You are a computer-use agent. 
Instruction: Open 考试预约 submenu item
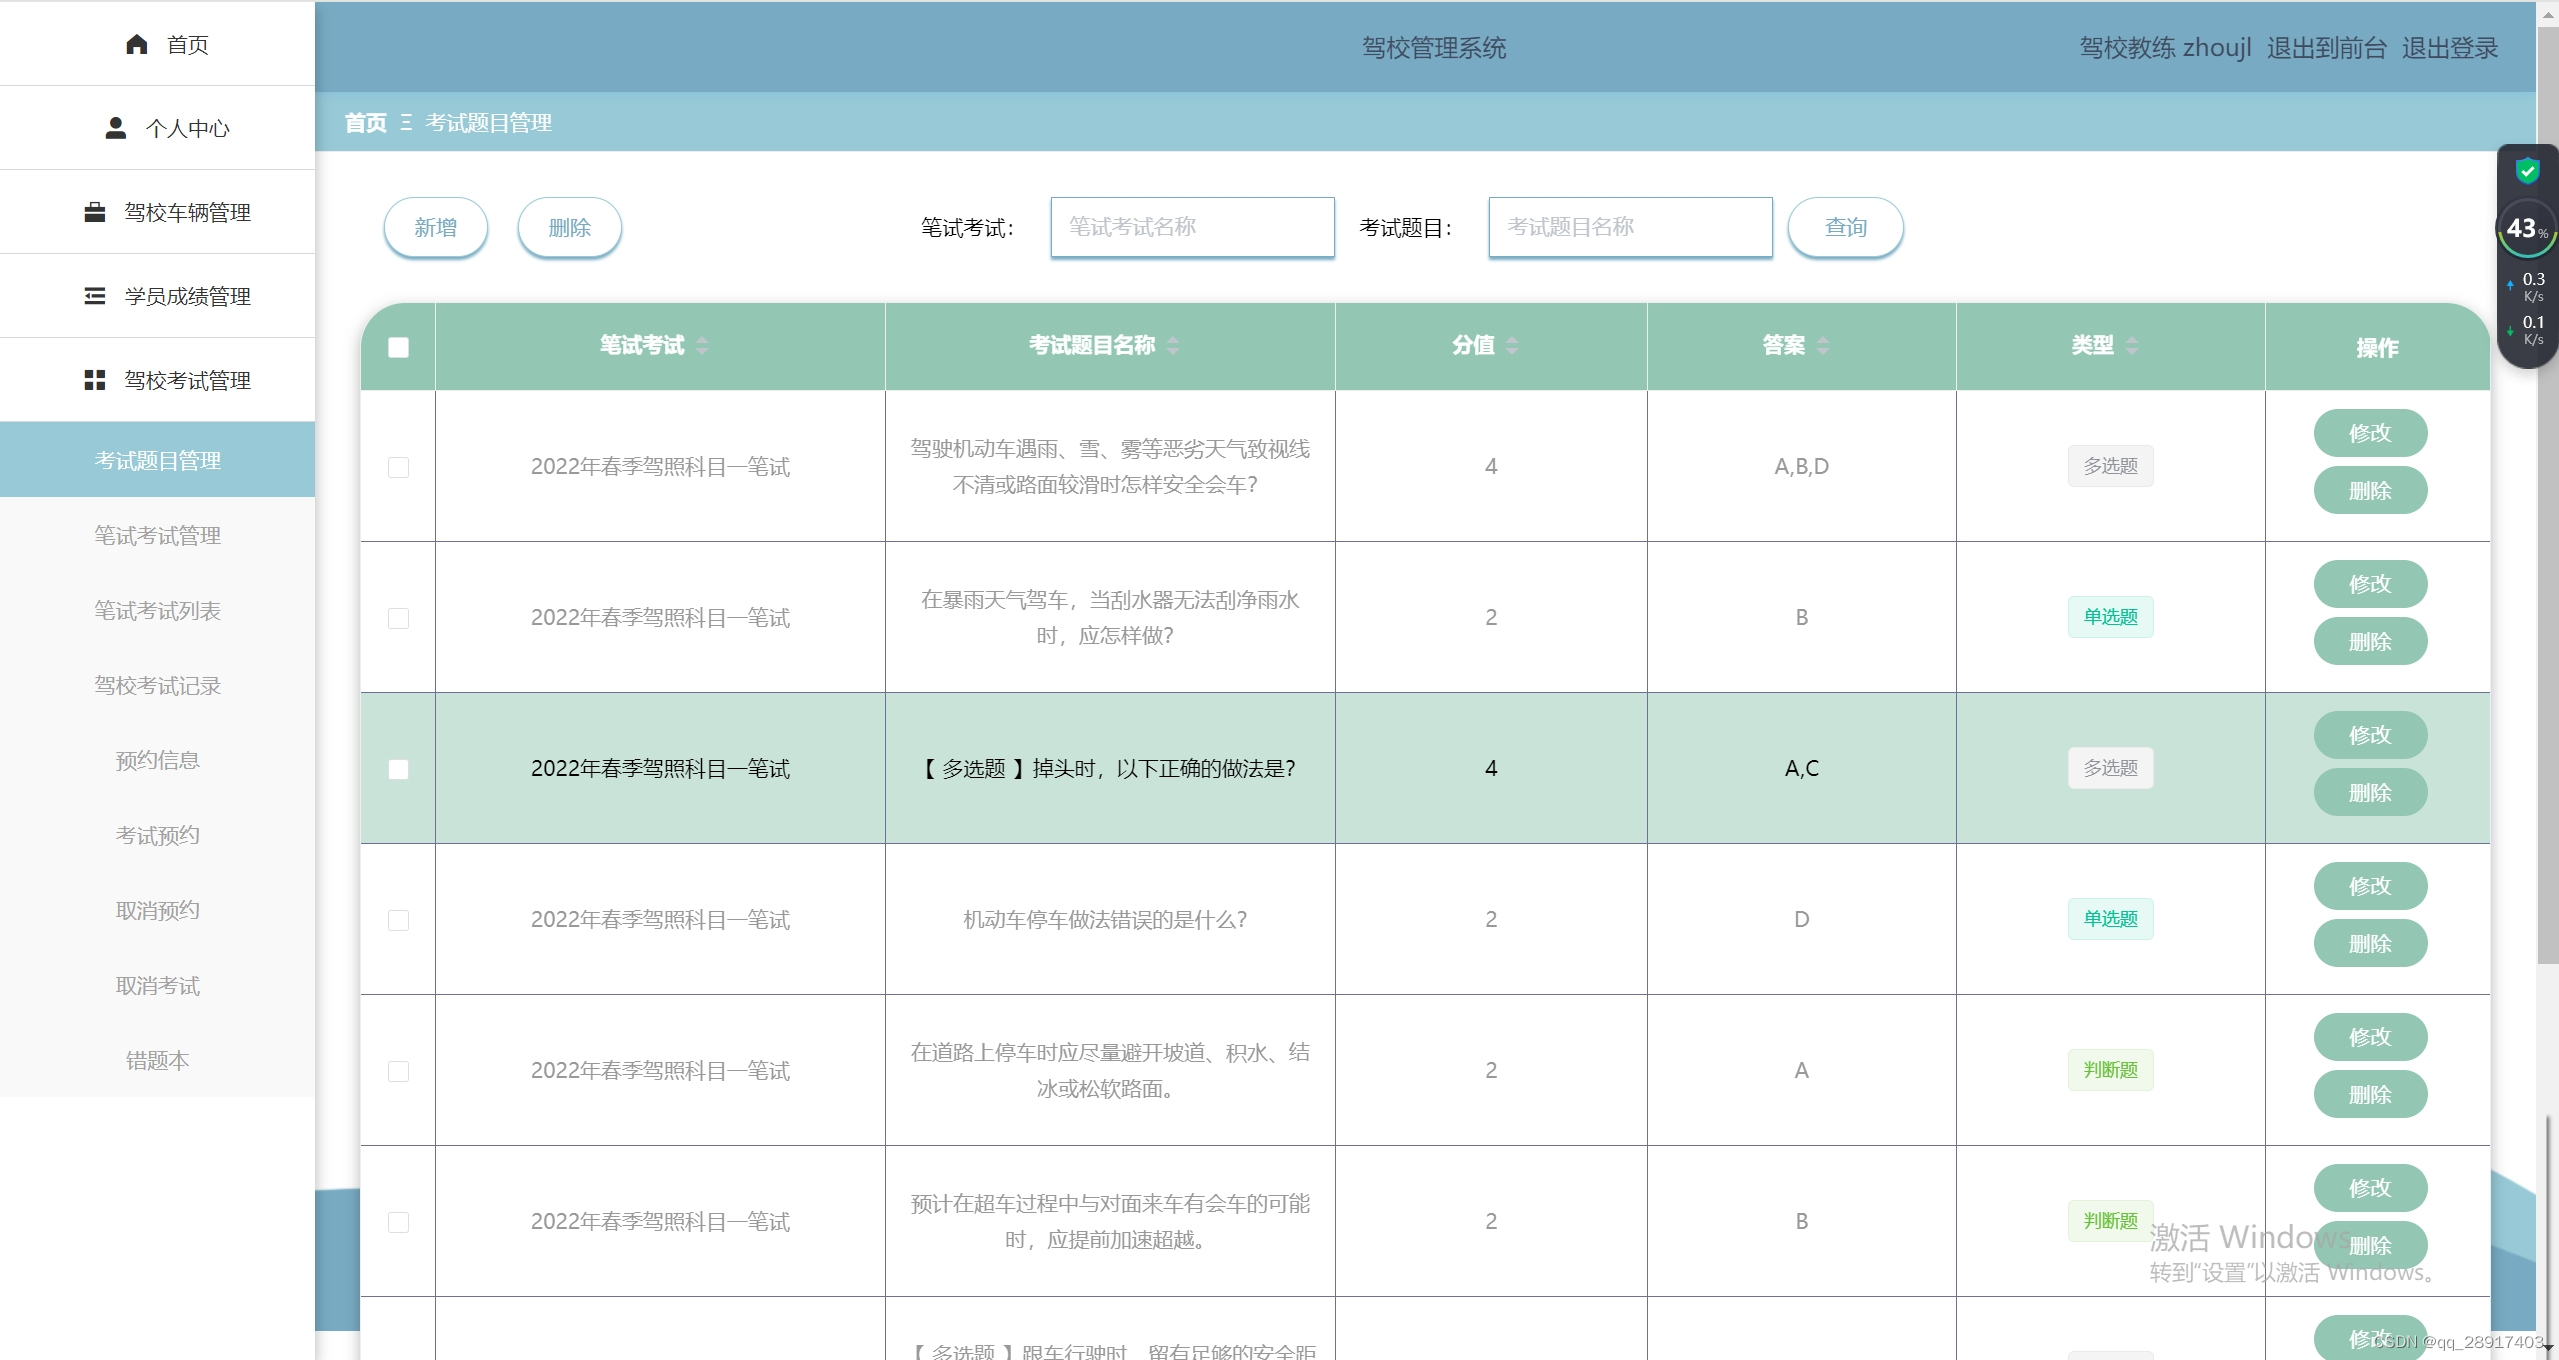coord(157,836)
